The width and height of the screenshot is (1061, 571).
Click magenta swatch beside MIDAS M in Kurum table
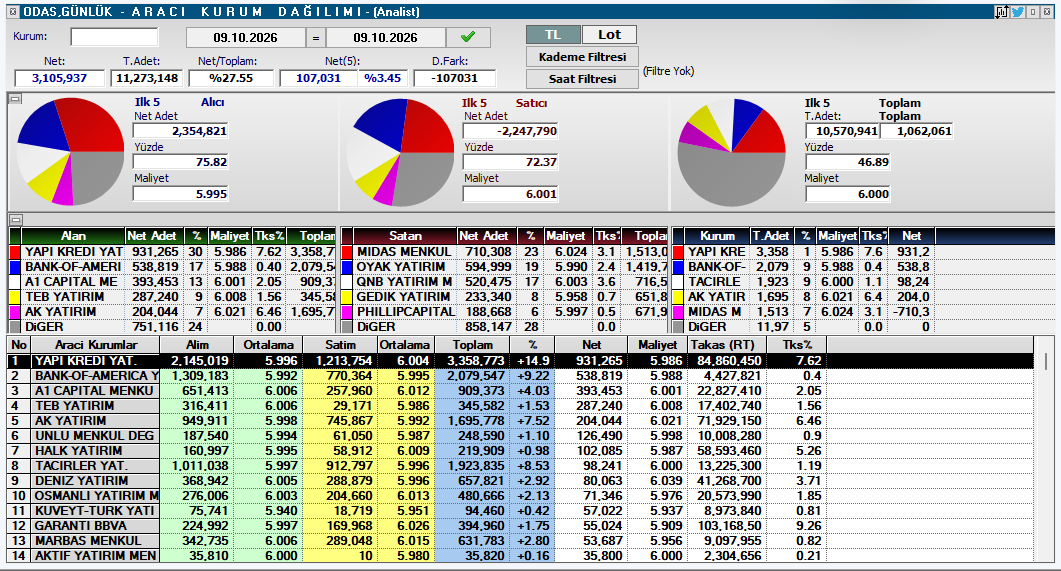tap(678, 312)
